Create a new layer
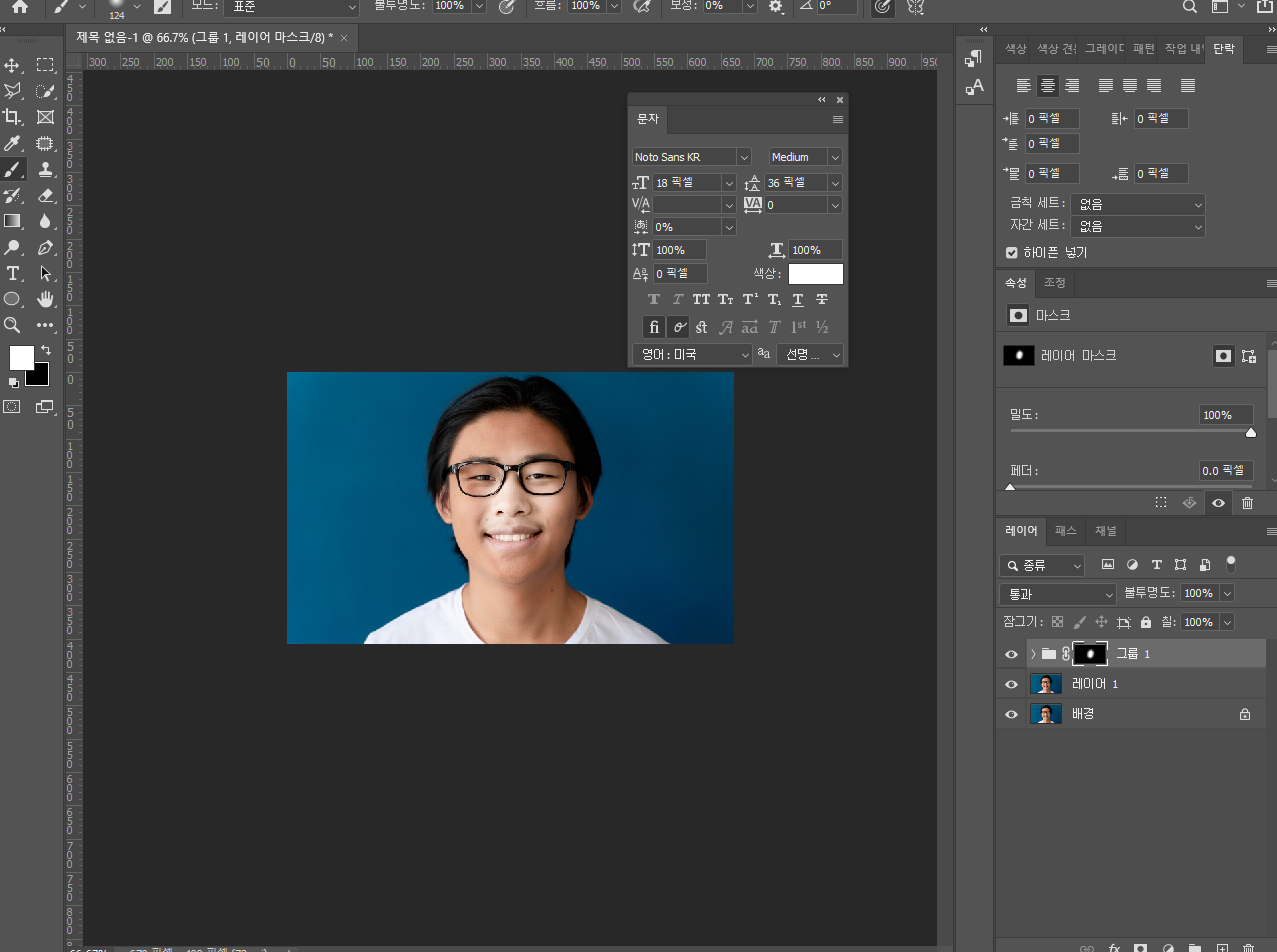The width and height of the screenshot is (1277, 952). pos(1221,946)
